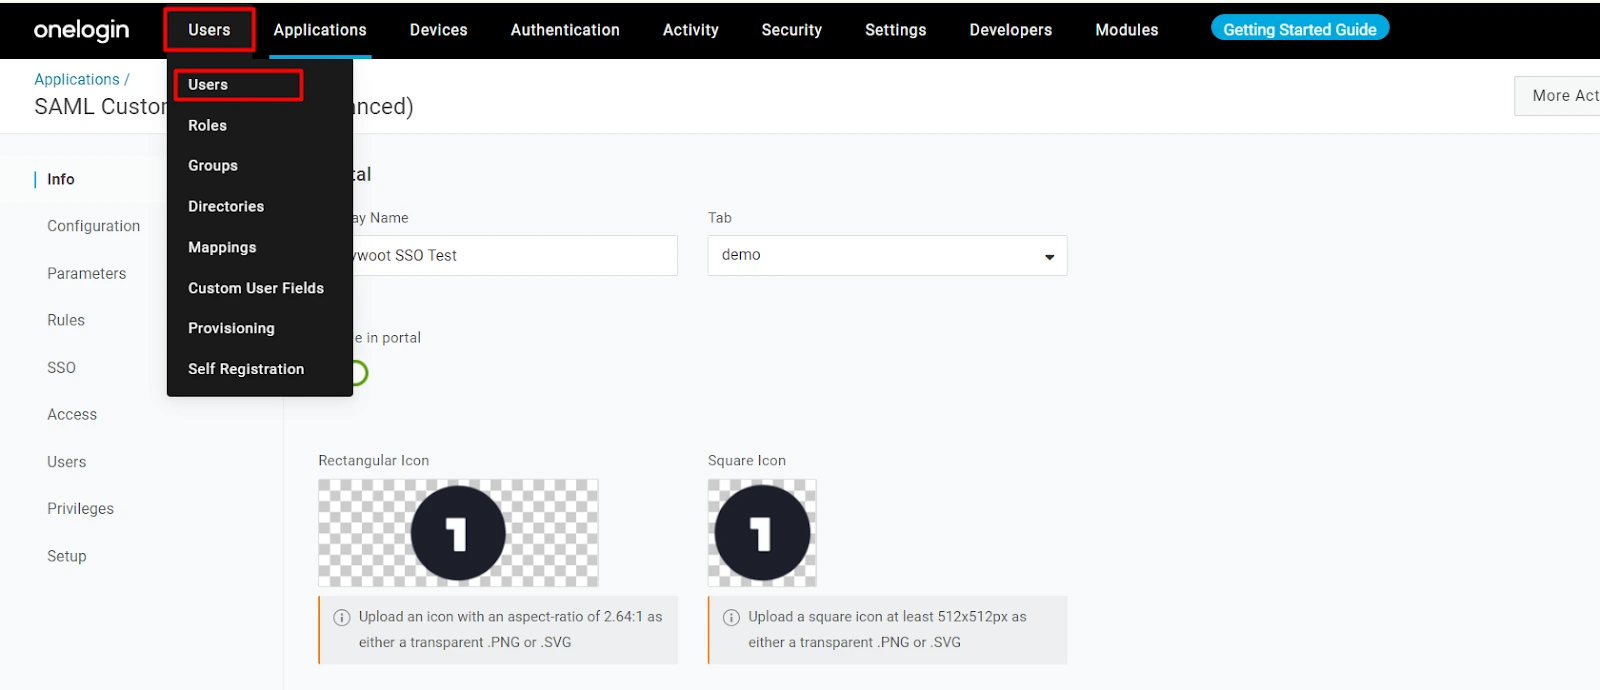Toggle the Visible in portal switch
The width and height of the screenshot is (1600, 690).
[359, 373]
